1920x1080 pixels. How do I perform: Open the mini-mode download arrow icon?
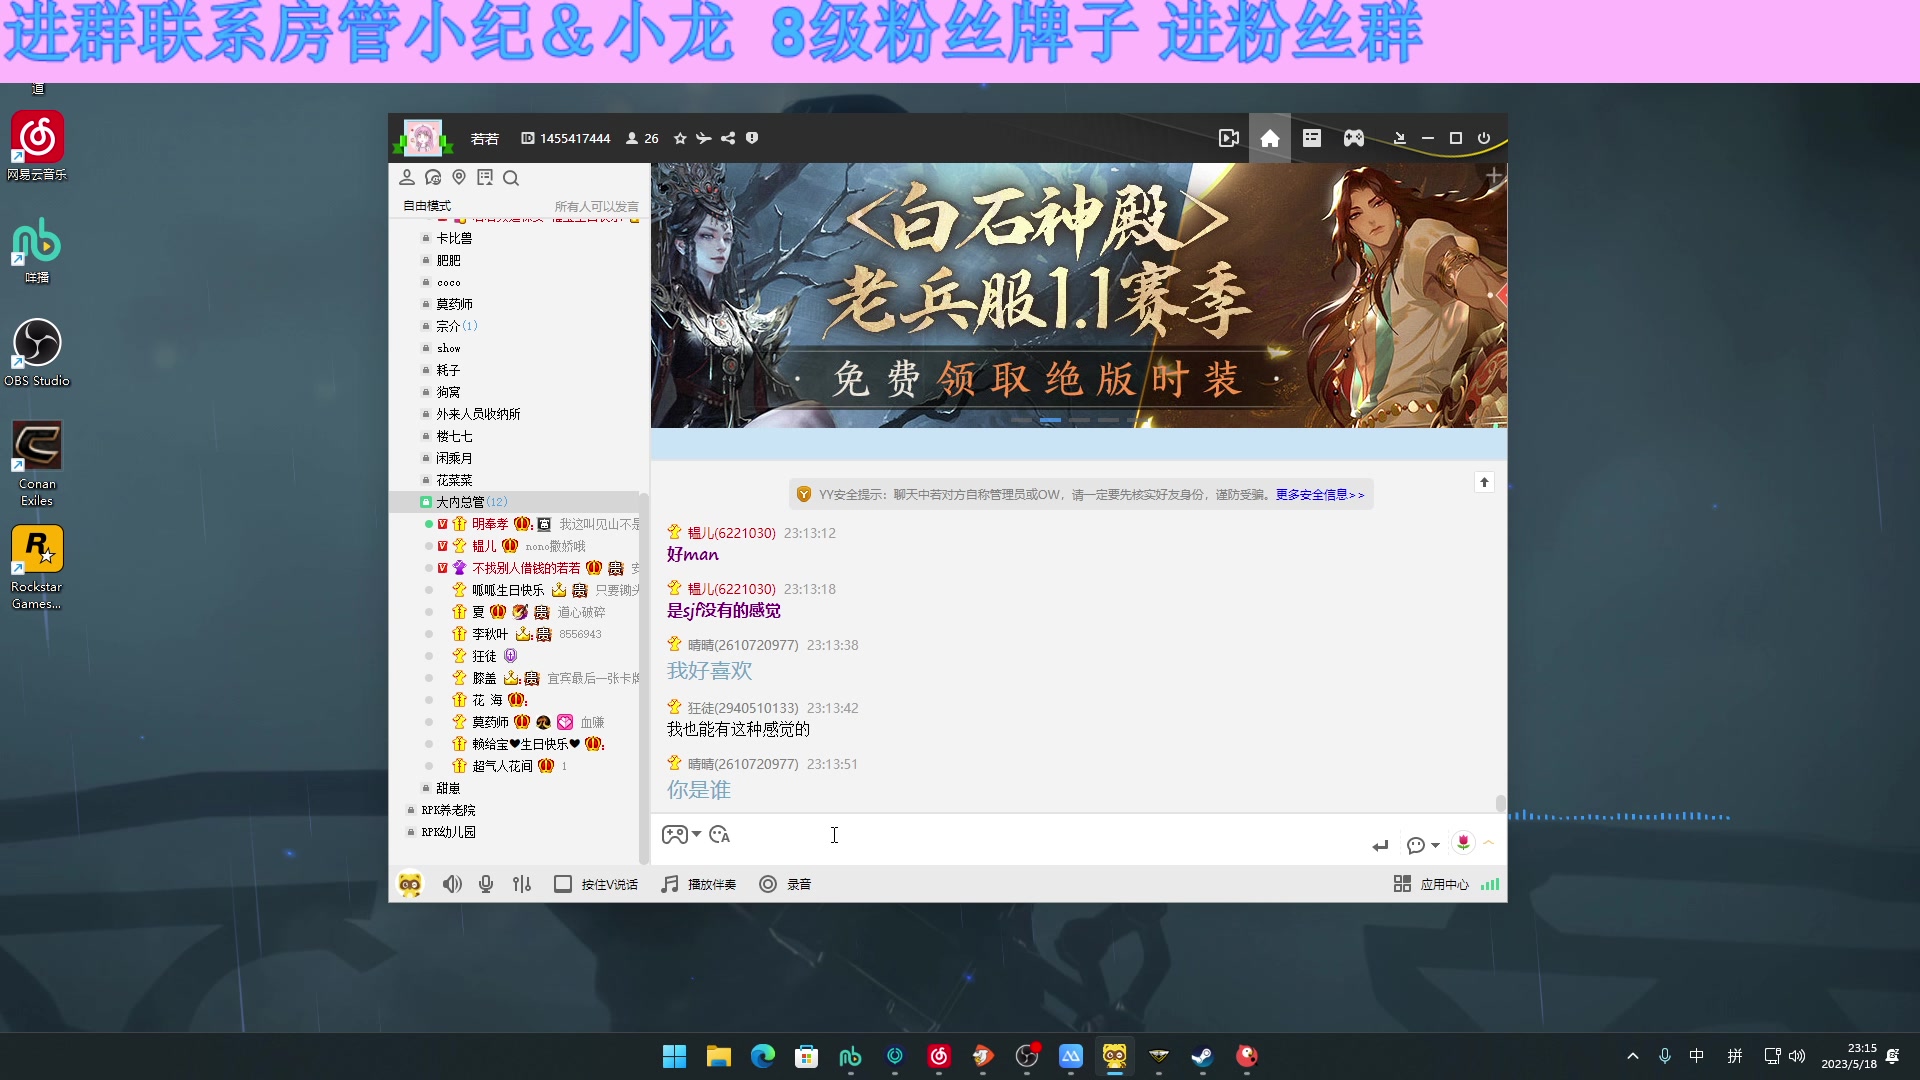coord(1400,138)
